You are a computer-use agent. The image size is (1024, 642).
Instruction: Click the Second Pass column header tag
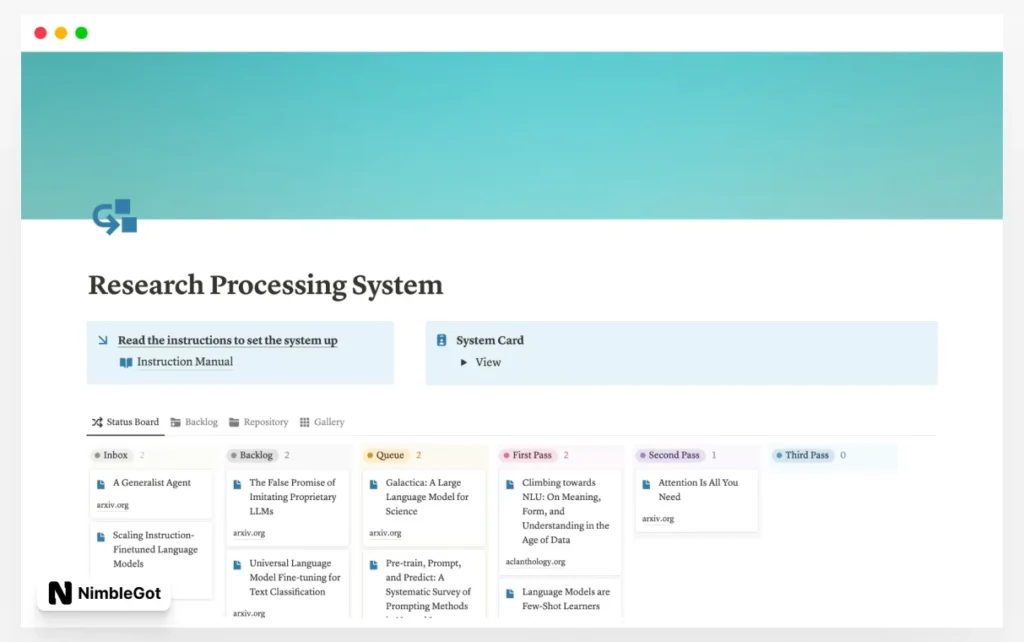(x=669, y=455)
